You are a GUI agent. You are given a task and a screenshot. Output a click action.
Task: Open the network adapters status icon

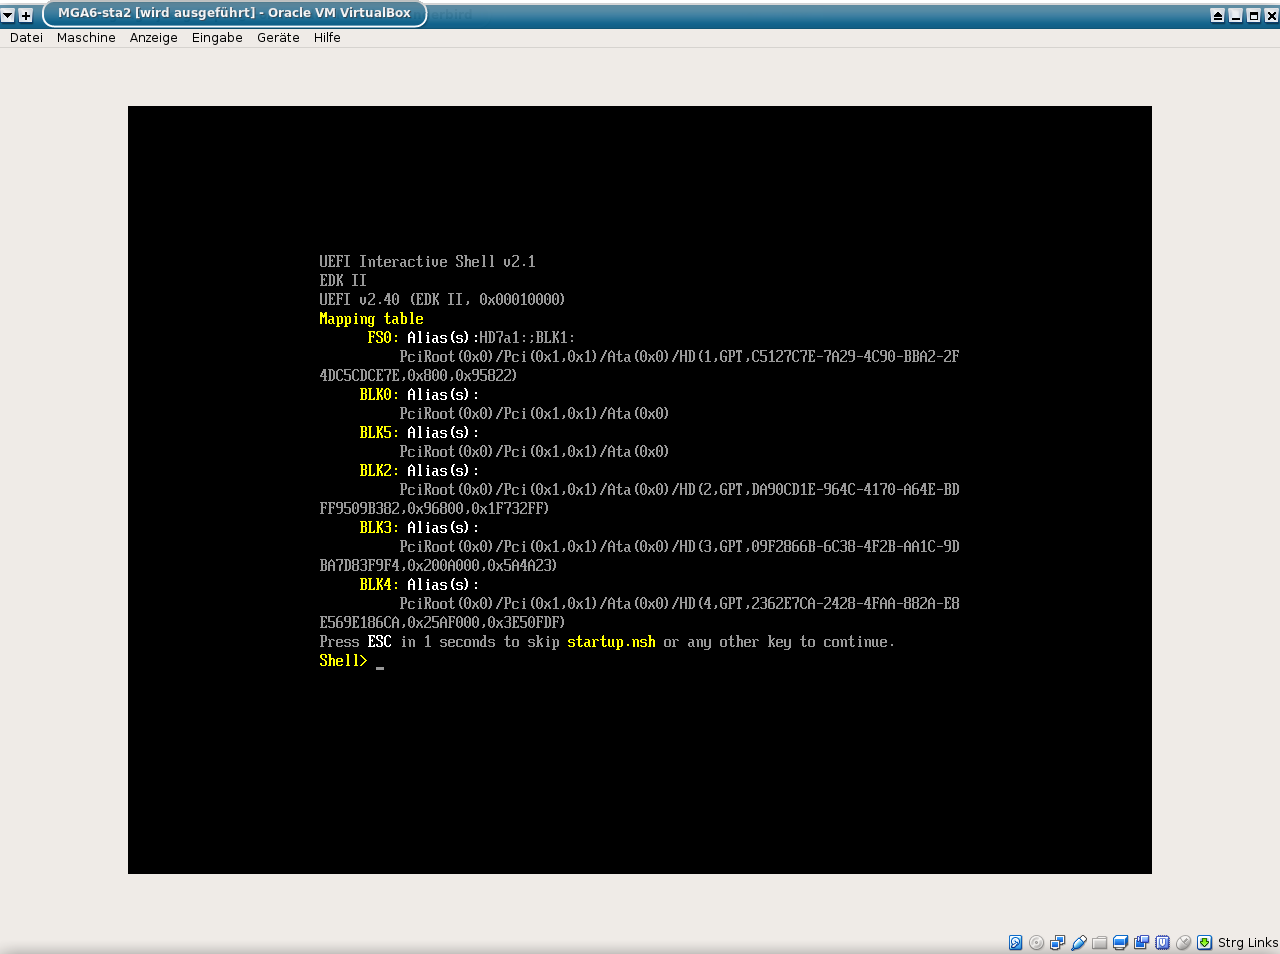tap(1057, 942)
